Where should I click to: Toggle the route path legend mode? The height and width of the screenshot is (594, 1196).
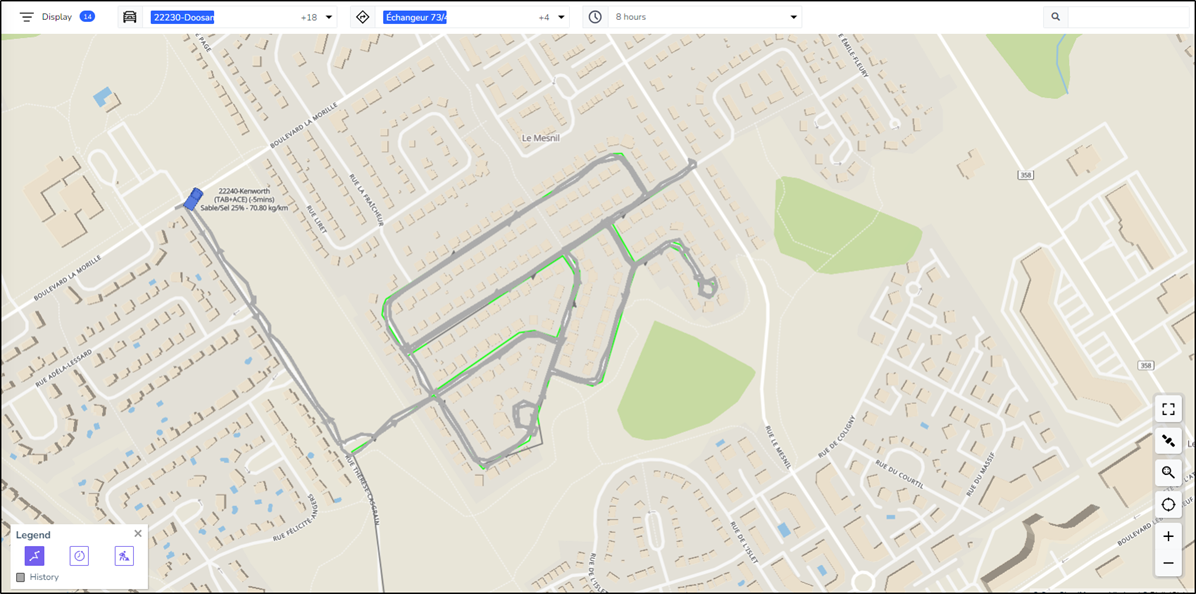coord(34,556)
